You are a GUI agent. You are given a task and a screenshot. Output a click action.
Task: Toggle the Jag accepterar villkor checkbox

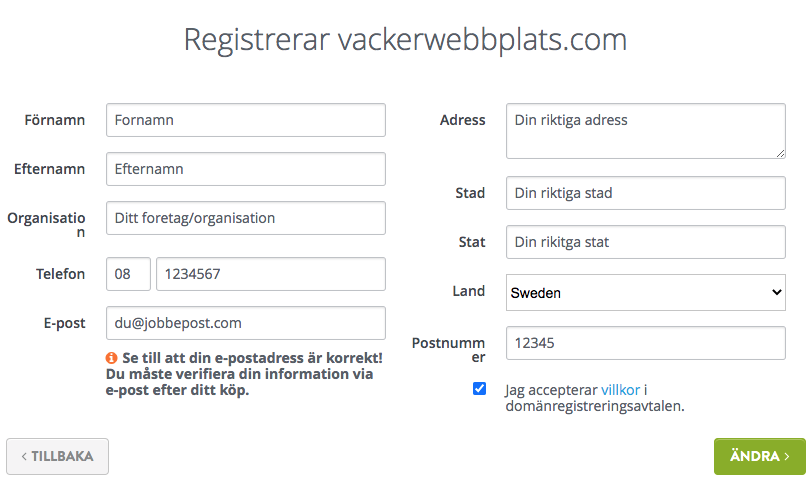[480, 389]
